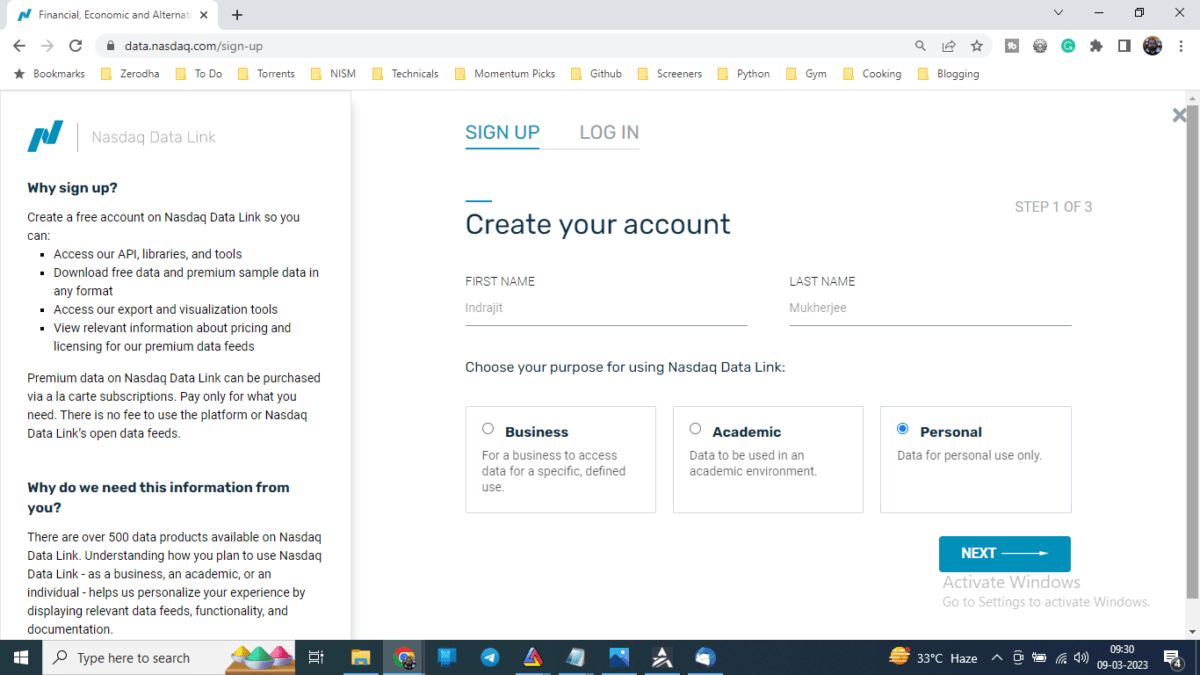Expand the system tray hidden icons chevron
This screenshot has height=675, width=1200.
[x=996, y=658]
